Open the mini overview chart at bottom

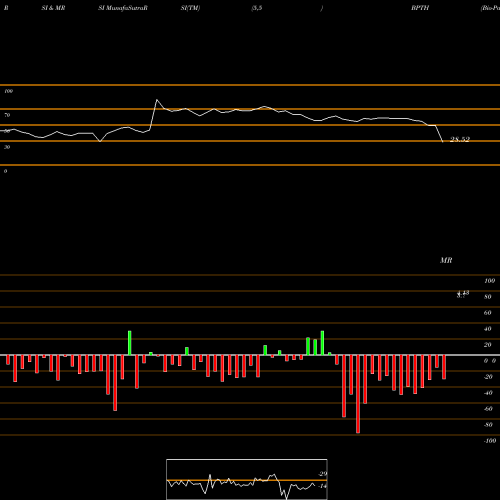tap(247, 479)
